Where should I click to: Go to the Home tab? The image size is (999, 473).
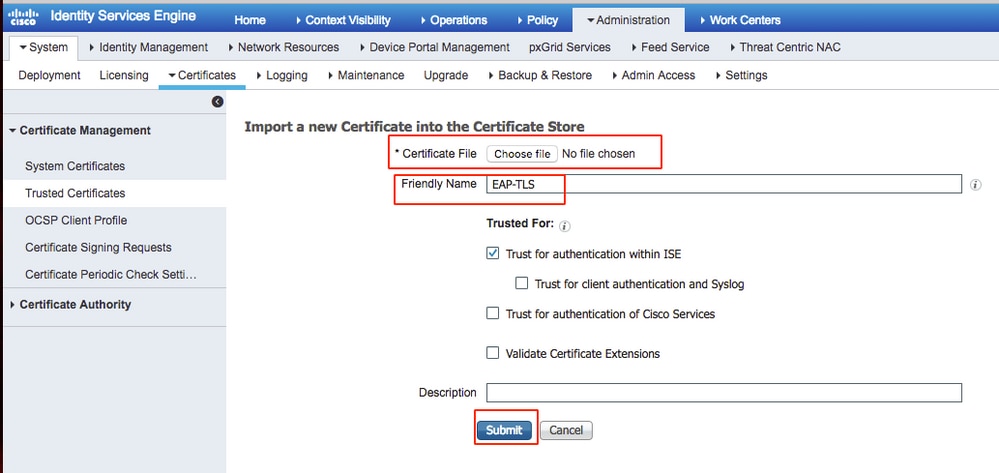250,20
